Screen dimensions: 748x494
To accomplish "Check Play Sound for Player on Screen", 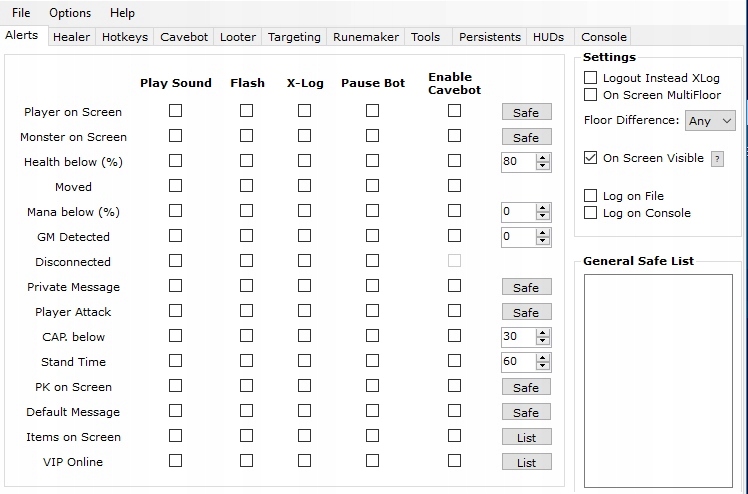I will pos(176,111).
